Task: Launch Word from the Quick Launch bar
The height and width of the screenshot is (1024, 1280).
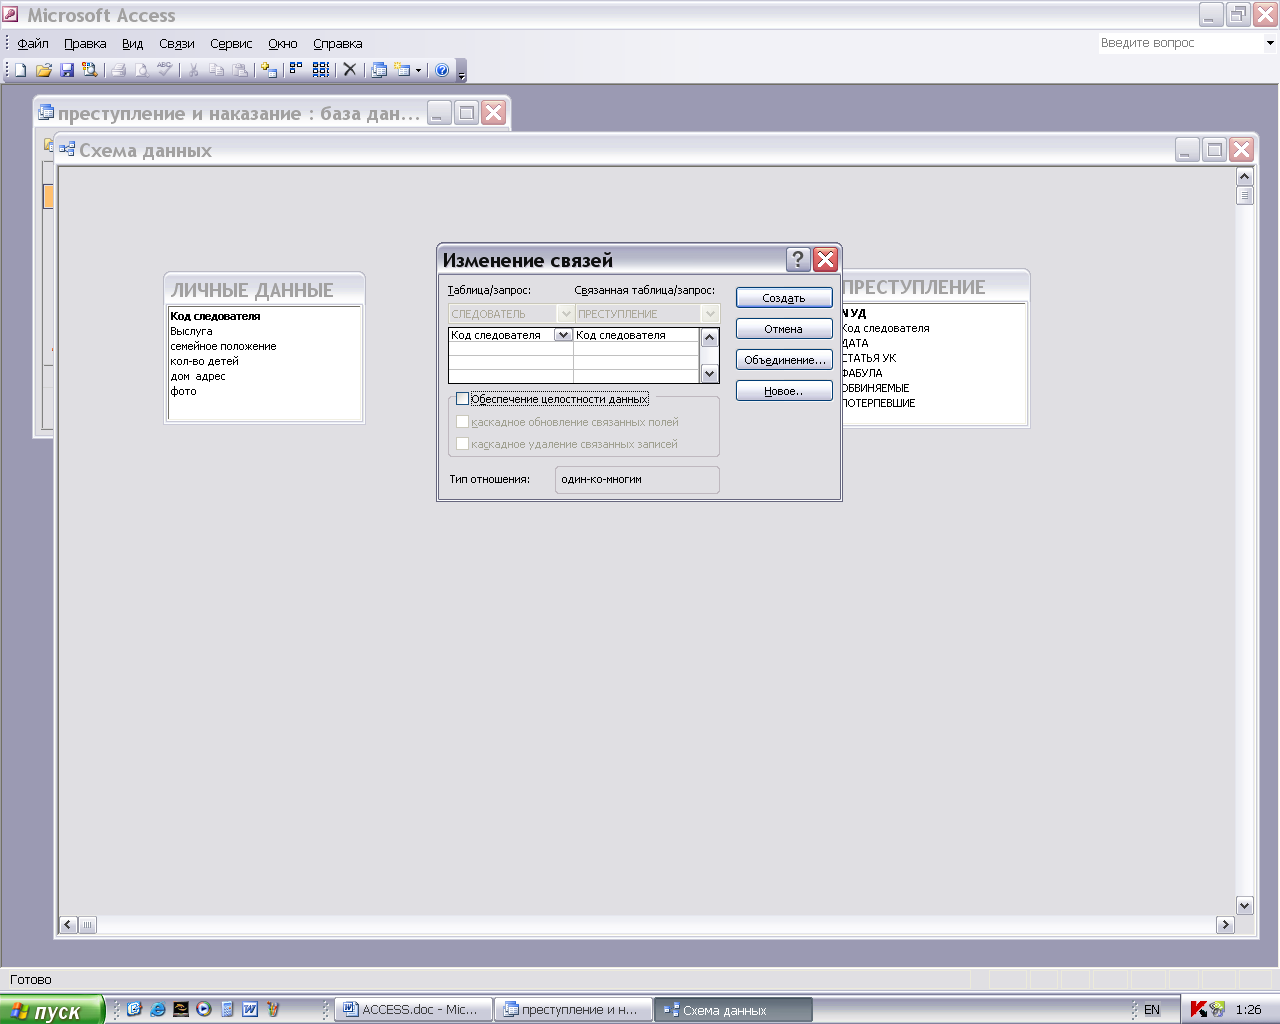Action: click(250, 1010)
